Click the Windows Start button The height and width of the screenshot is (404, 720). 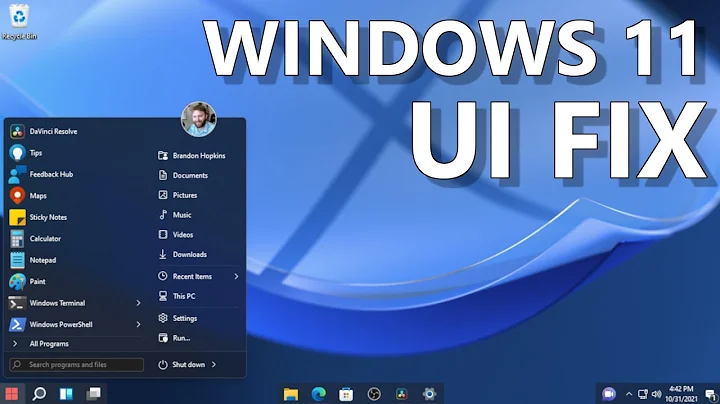point(11,393)
